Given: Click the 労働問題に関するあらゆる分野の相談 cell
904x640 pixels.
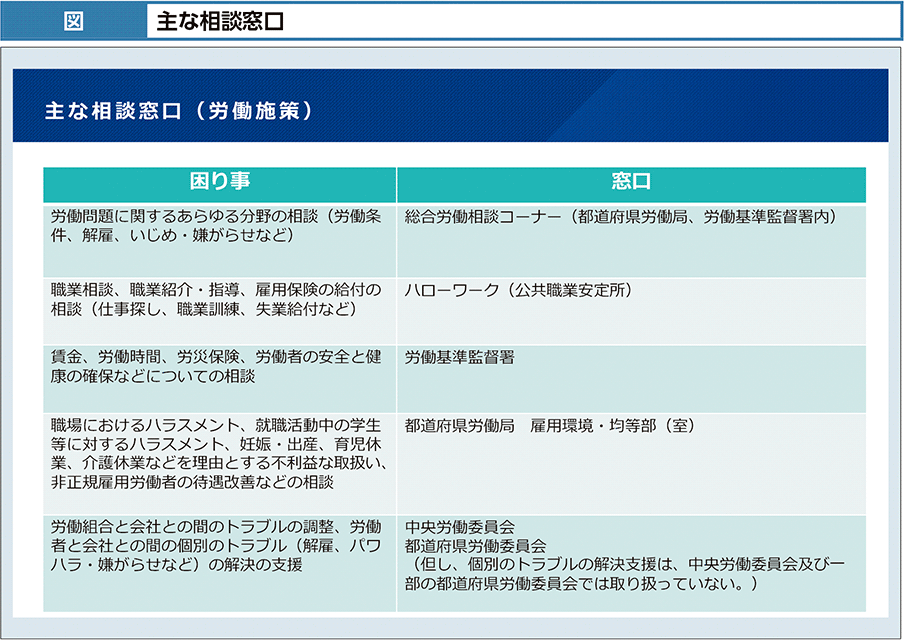Looking at the screenshot, I should 216,225.
